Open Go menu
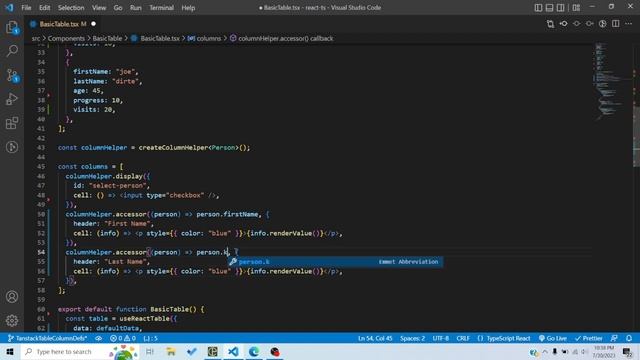The height and width of the screenshot is (360, 640). click(x=118, y=7)
